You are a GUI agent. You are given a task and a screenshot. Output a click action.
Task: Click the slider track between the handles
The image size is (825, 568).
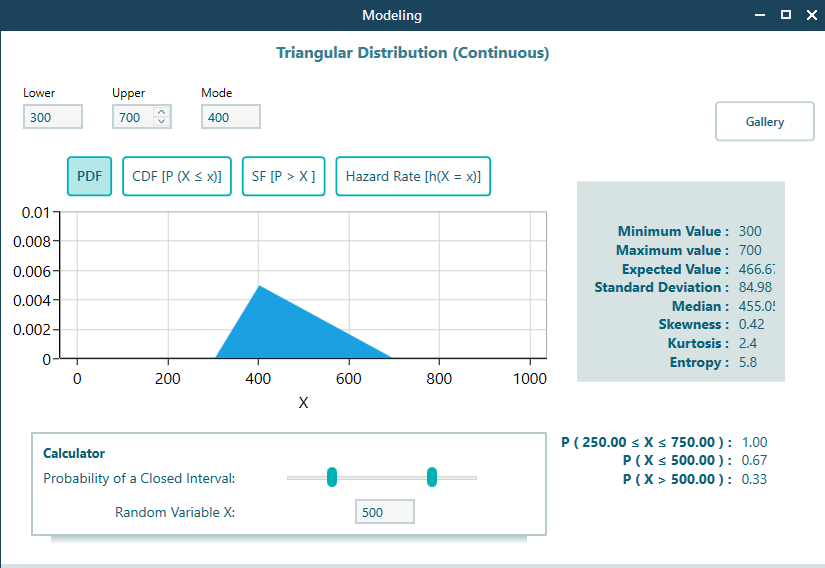382,478
